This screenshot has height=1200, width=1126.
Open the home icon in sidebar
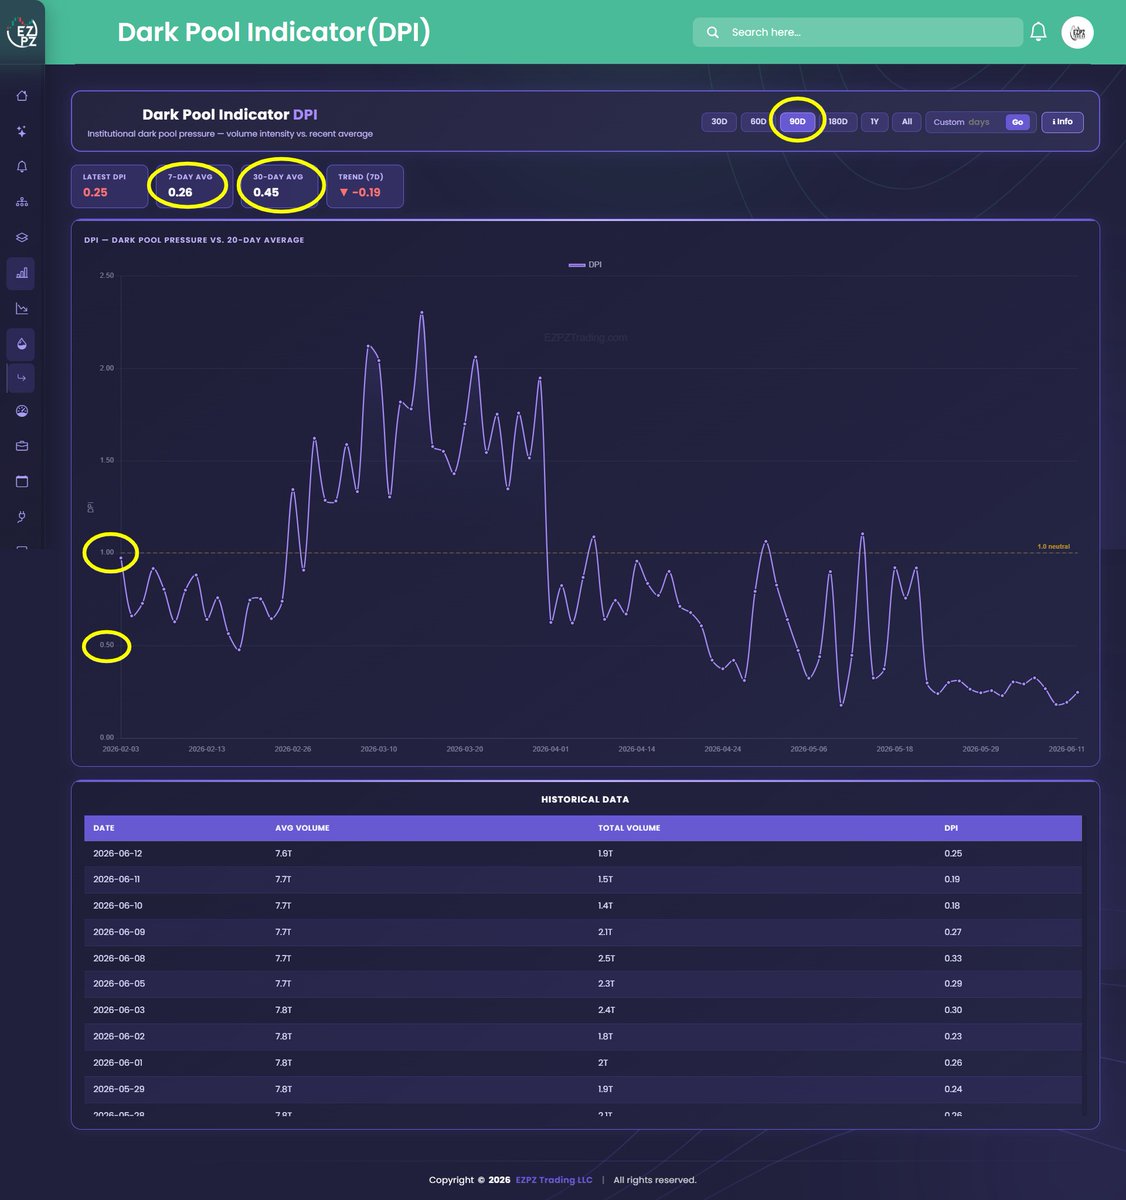(x=22, y=96)
